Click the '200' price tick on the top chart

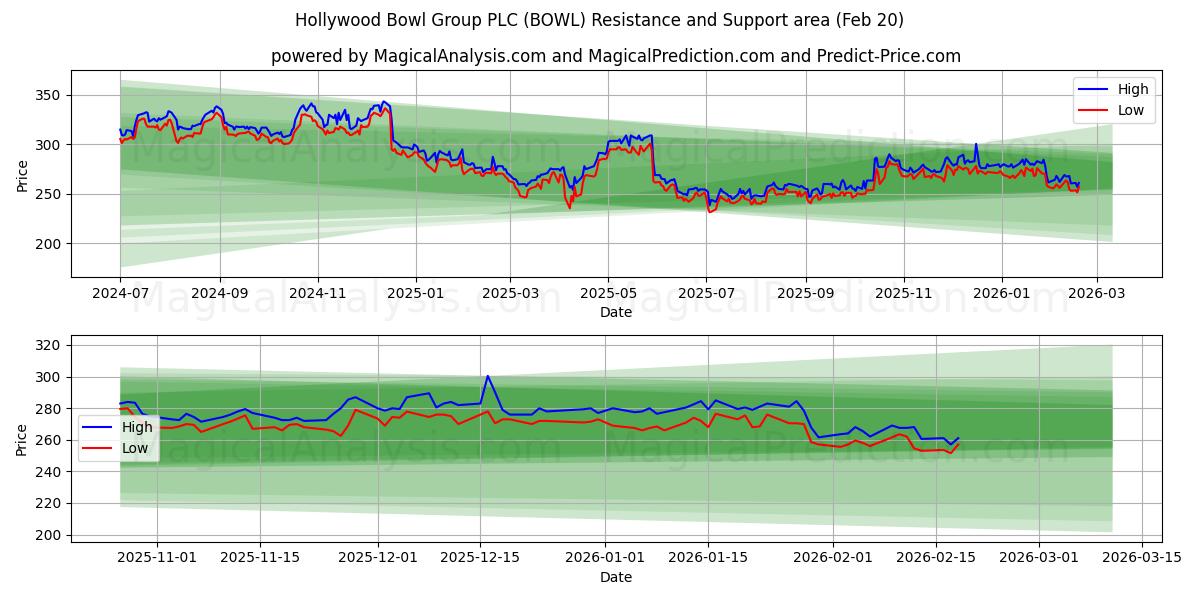(x=49, y=244)
